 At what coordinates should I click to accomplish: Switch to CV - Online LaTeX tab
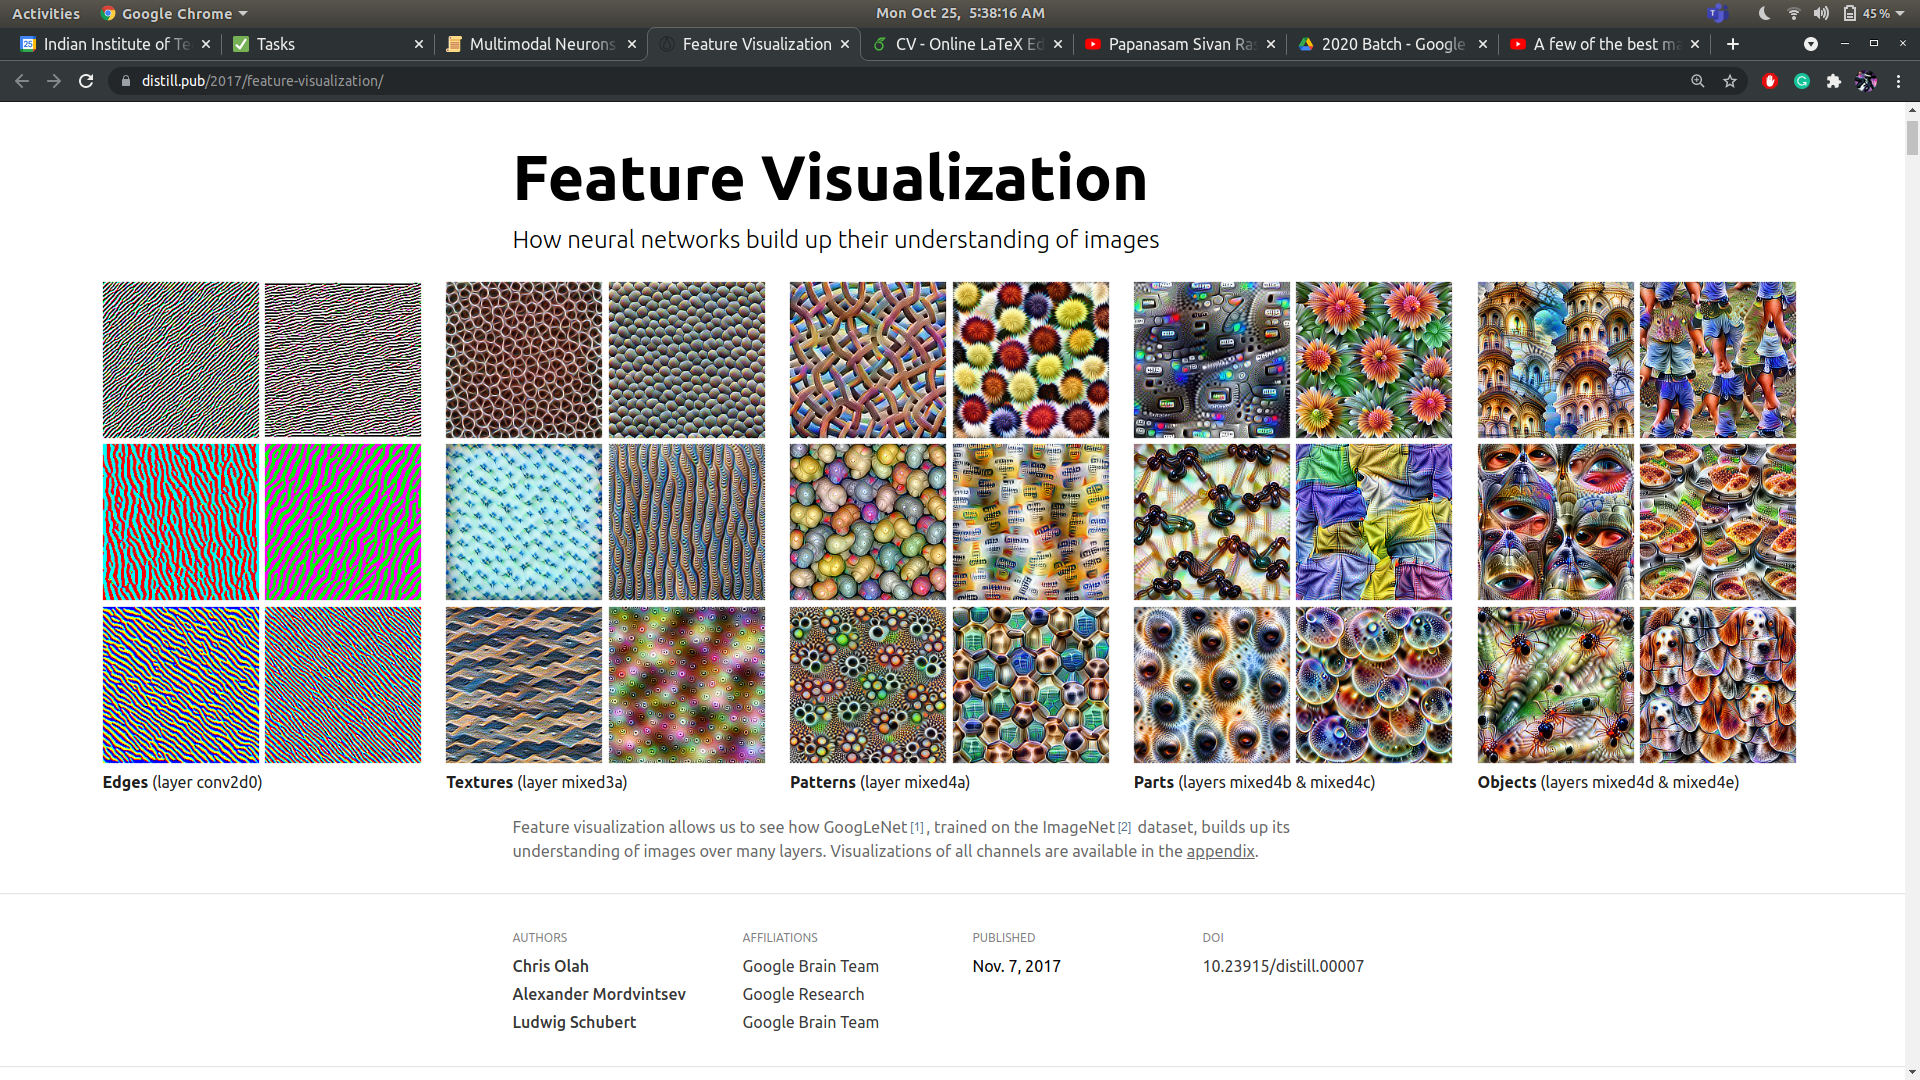(968, 44)
